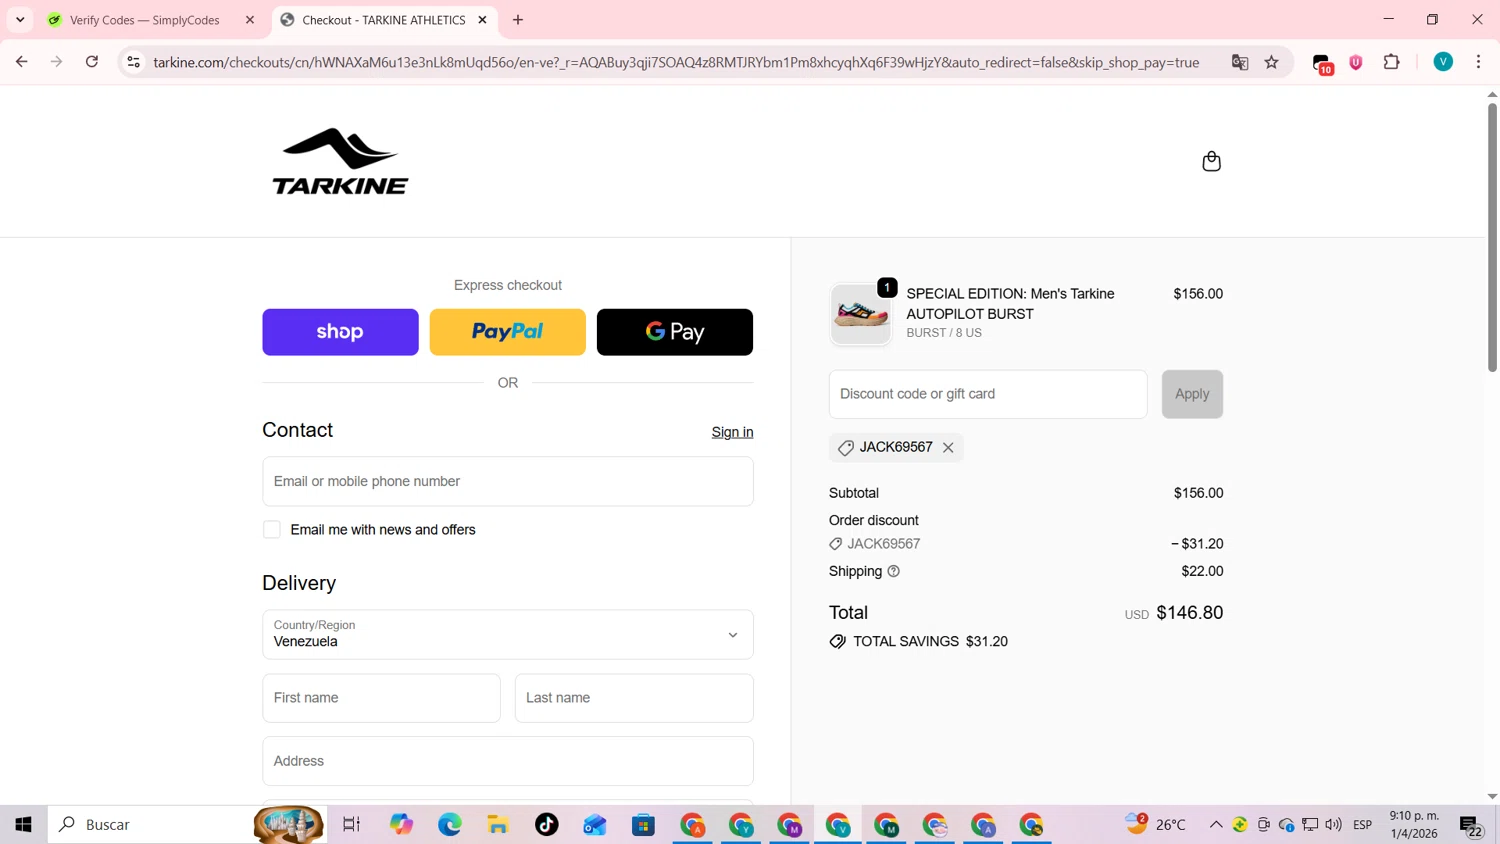Image resolution: width=1500 pixels, height=844 pixels.
Task: View site information icon in address bar
Action: tap(133, 62)
